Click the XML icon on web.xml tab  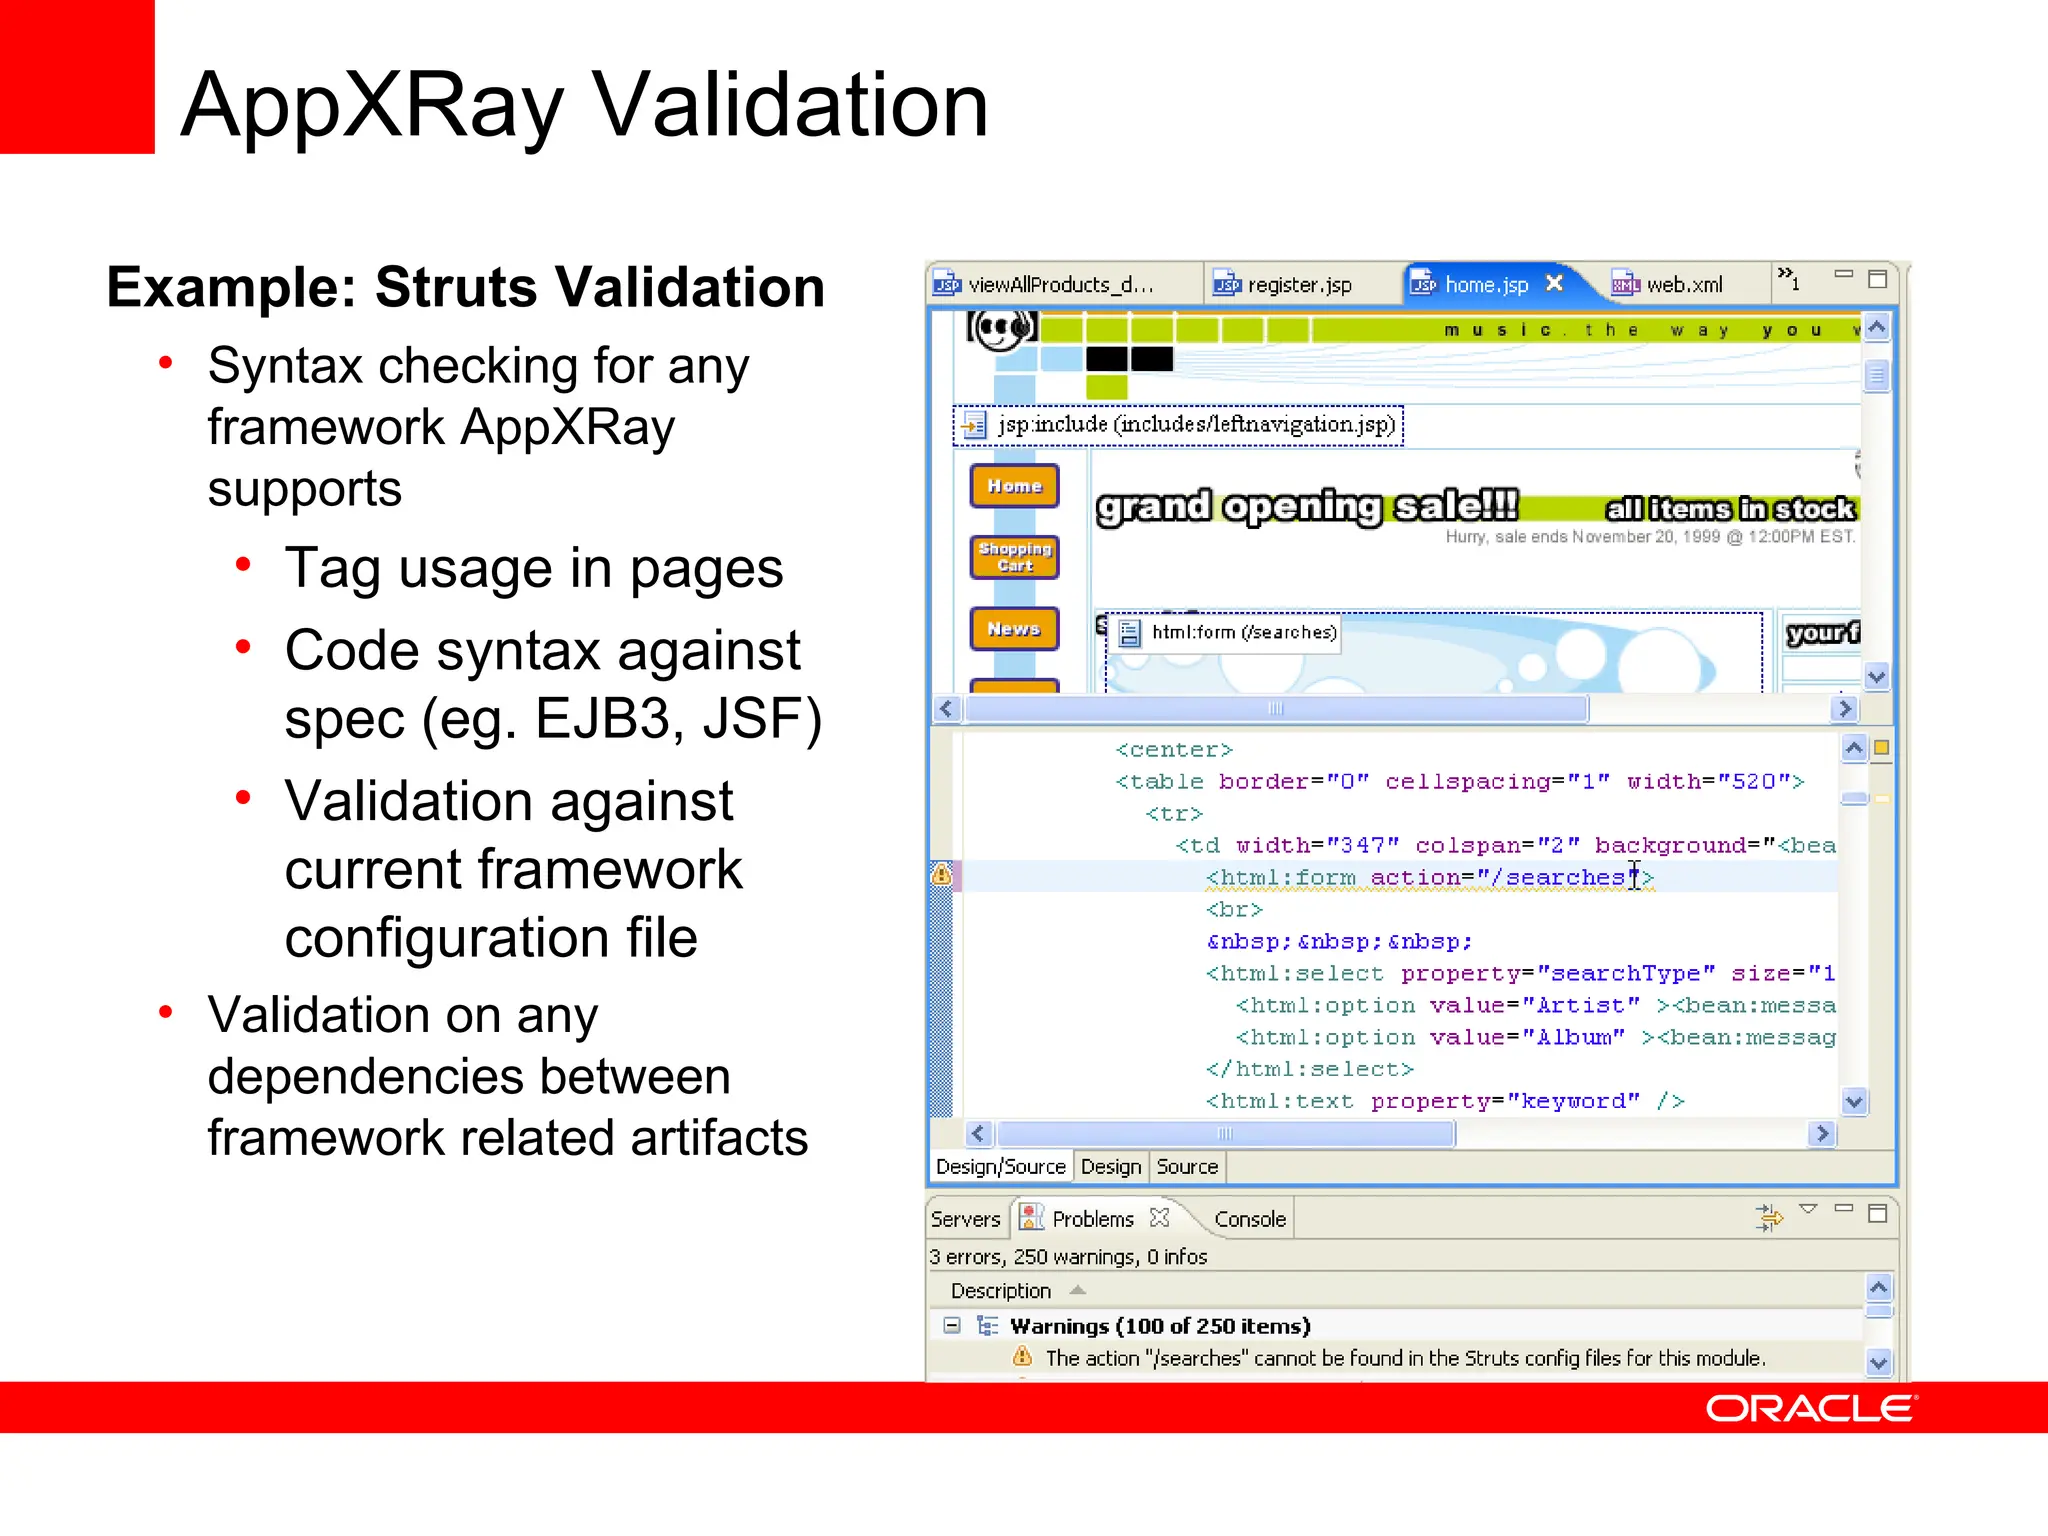pyautogui.click(x=1626, y=284)
